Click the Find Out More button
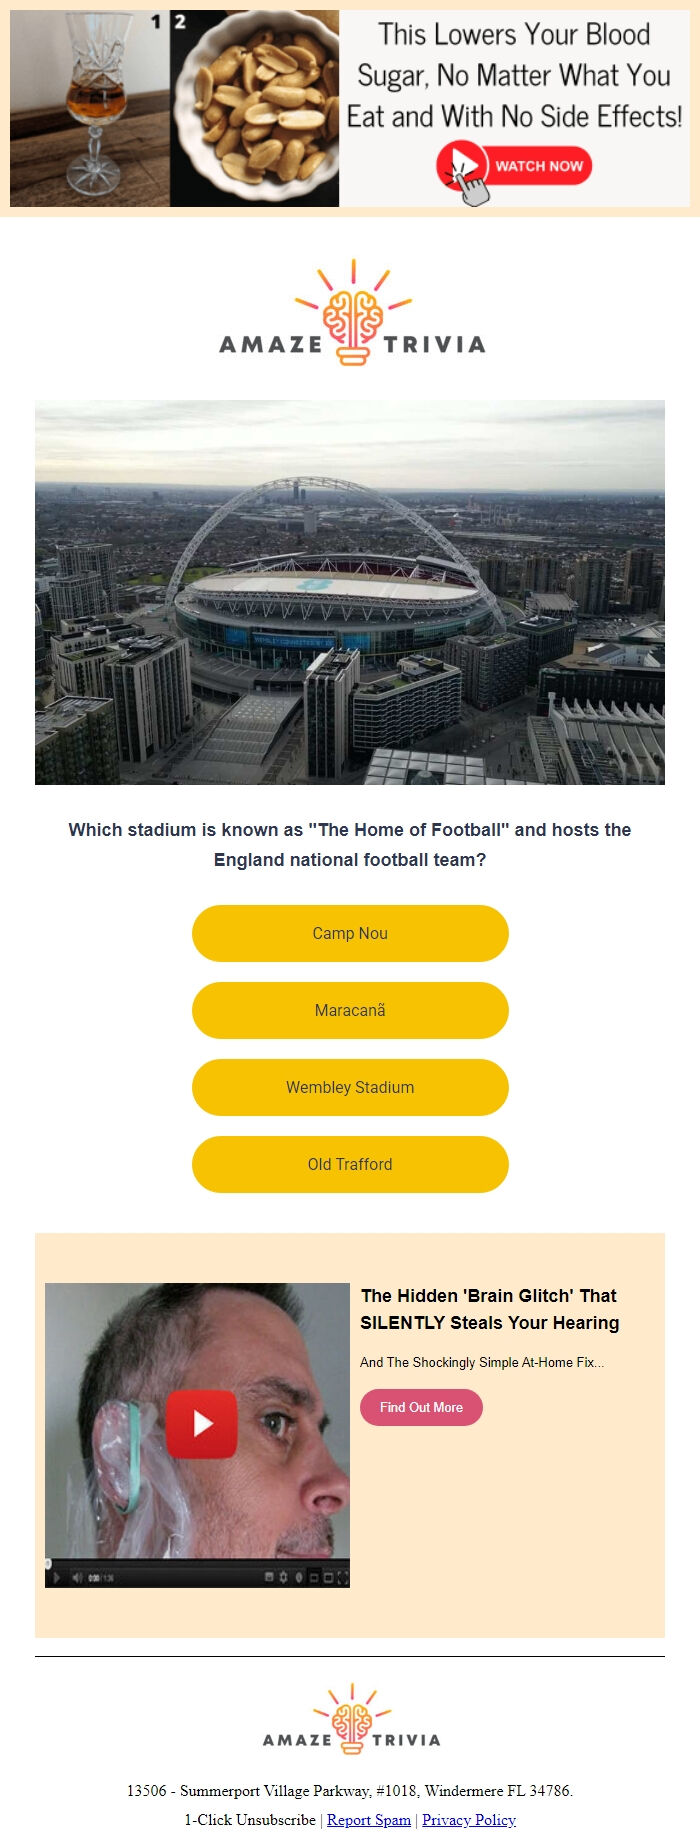Viewport: 700px width, 1843px height. pyautogui.click(x=421, y=1407)
